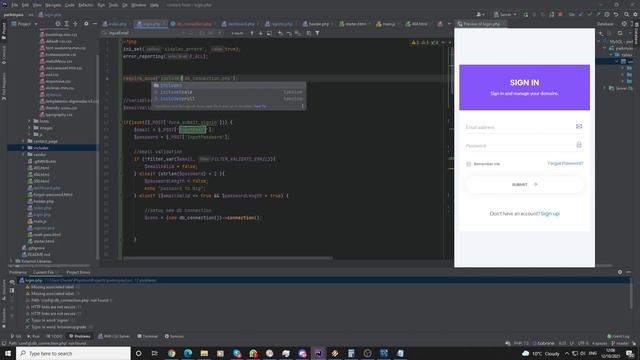640x360 pixels.
Task: Toggle the Remember me checkbox
Action: (469, 164)
